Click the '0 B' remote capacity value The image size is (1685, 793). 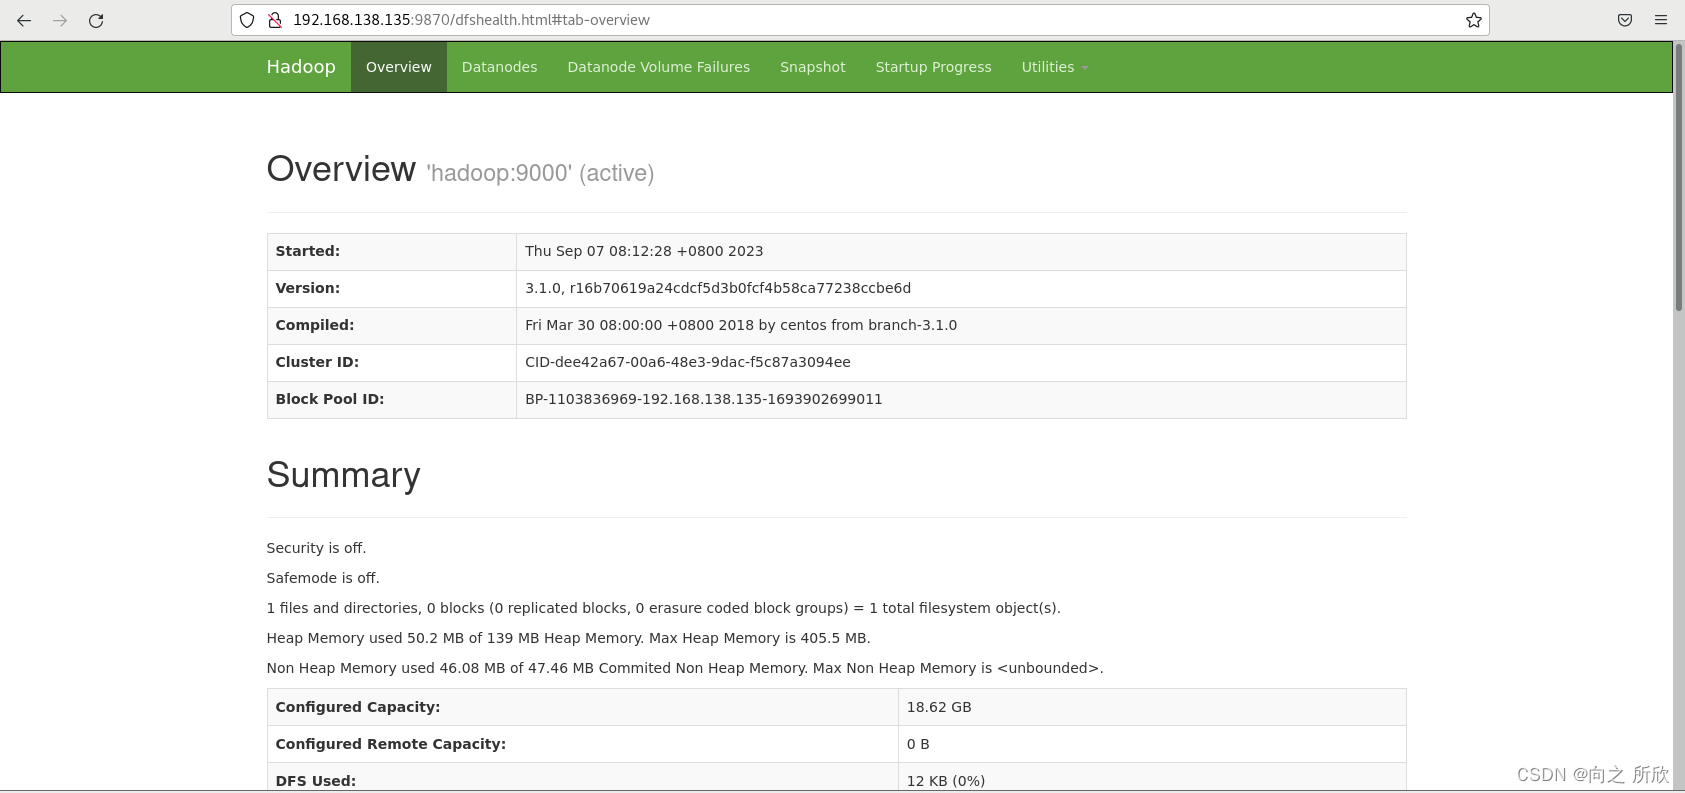(918, 744)
